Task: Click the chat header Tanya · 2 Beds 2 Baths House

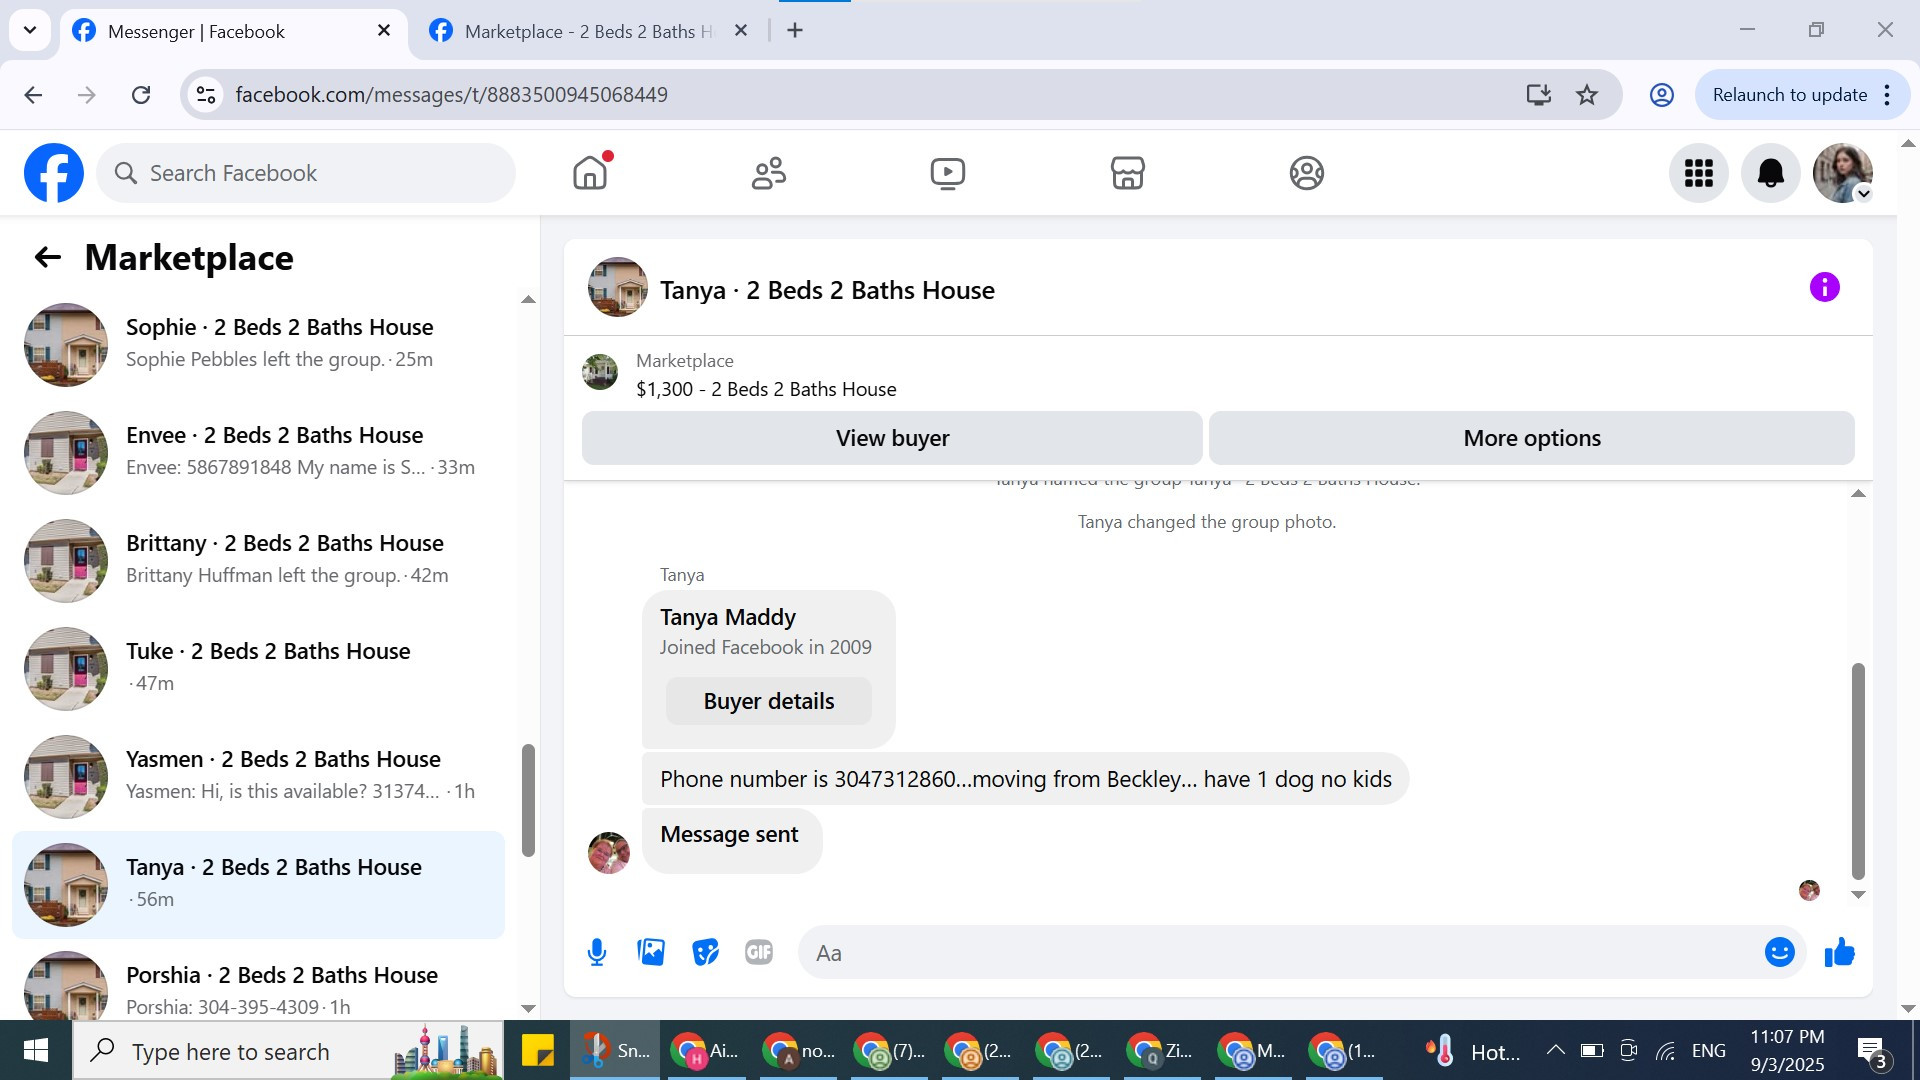Action: point(827,290)
